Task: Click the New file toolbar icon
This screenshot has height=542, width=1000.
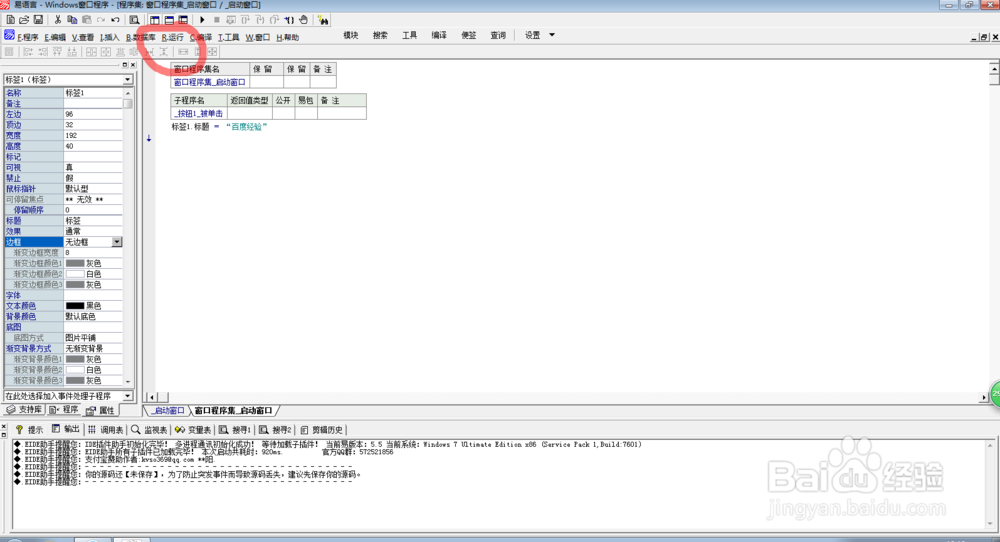Action: pyautogui.click(x=10, y=20)
